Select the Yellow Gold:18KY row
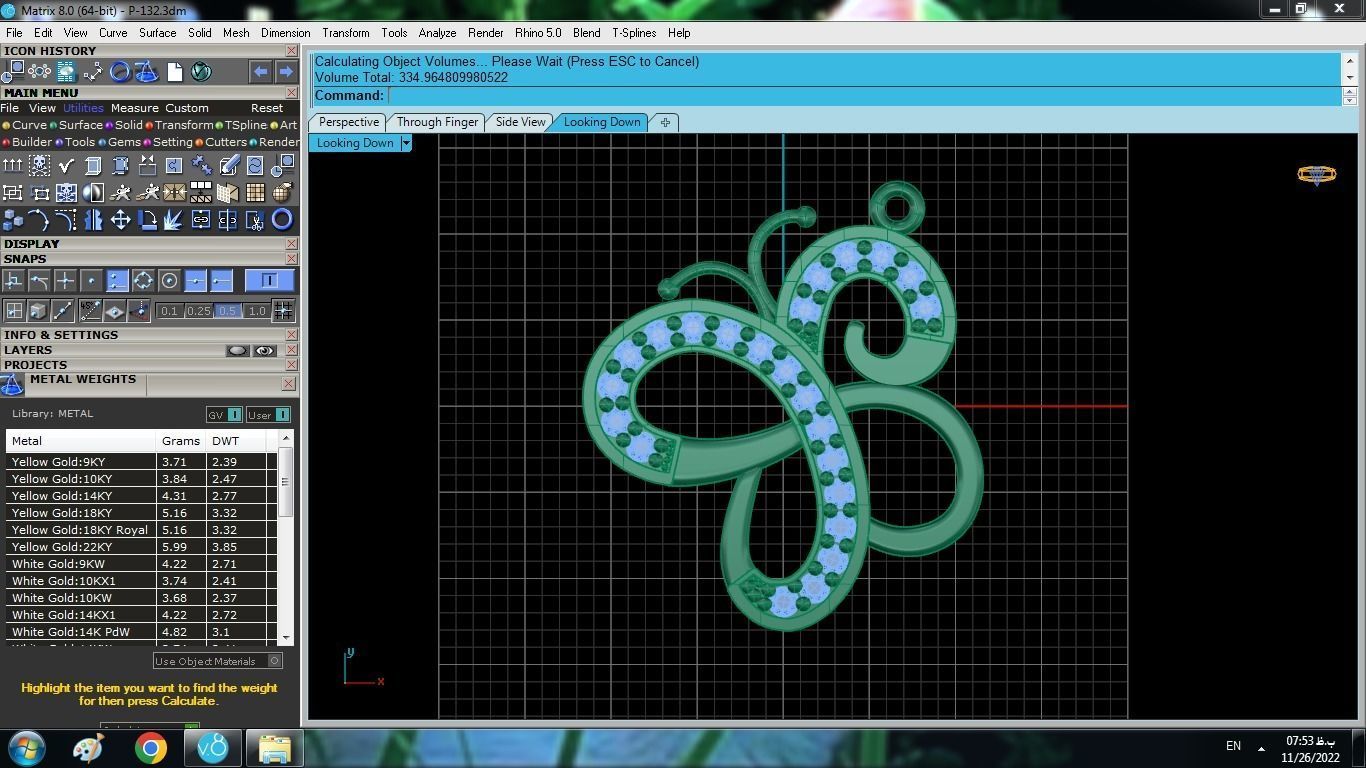The image size is (1366, 768). pos(140,513)
